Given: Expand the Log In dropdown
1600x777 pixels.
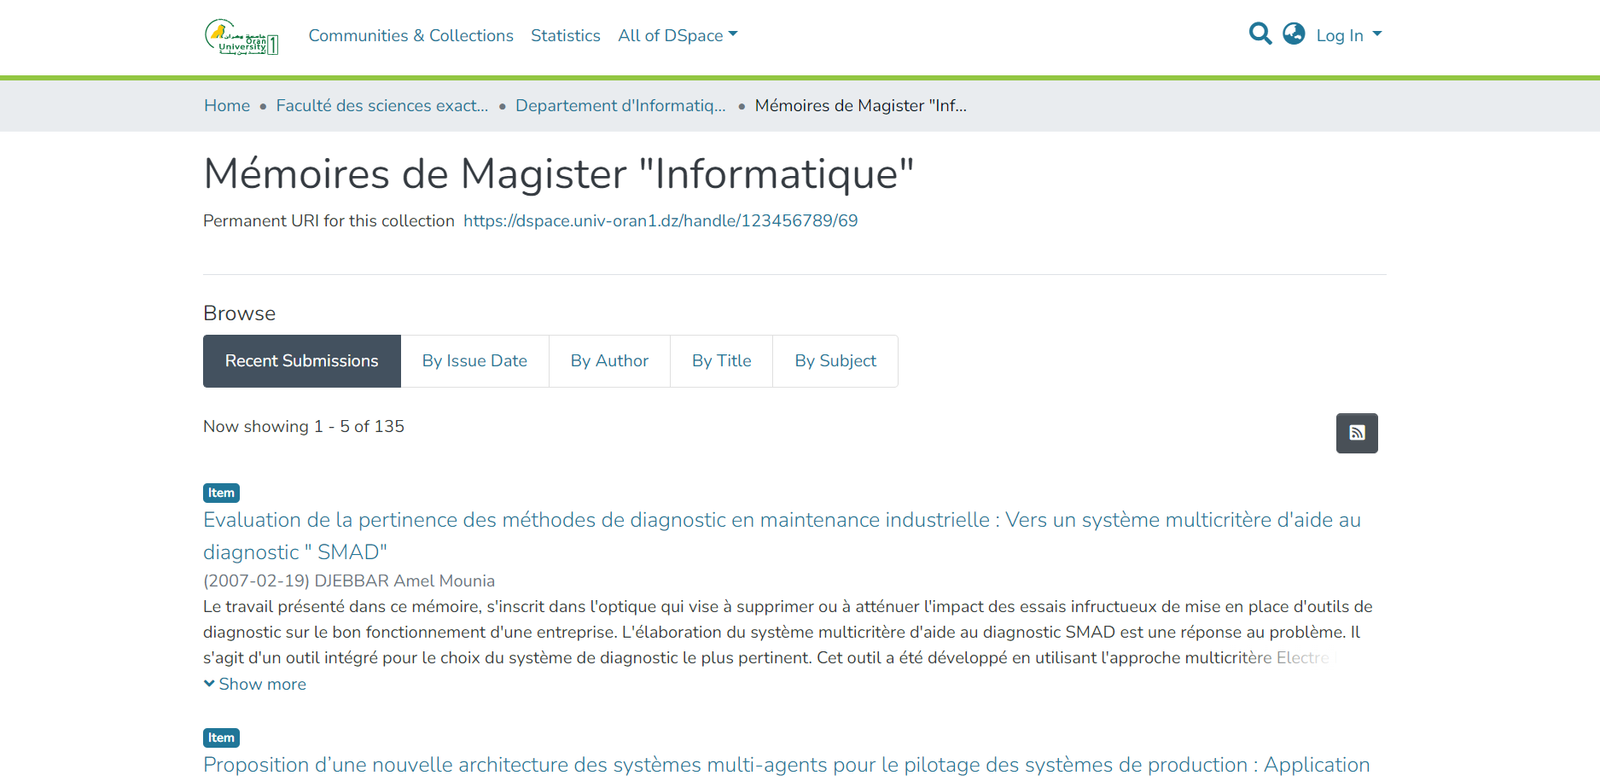Looking at the screenshot, I should pos(1348,35).
